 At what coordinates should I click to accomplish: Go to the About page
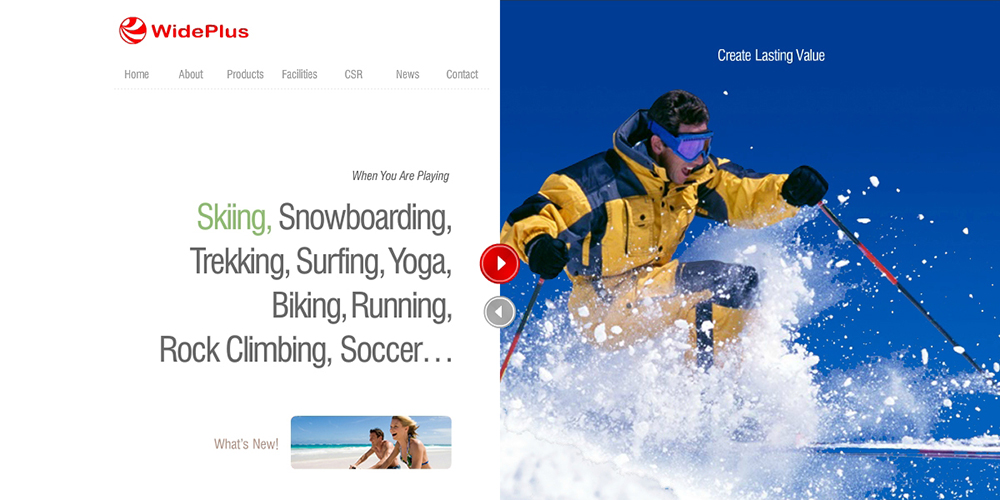coord(191,74)
